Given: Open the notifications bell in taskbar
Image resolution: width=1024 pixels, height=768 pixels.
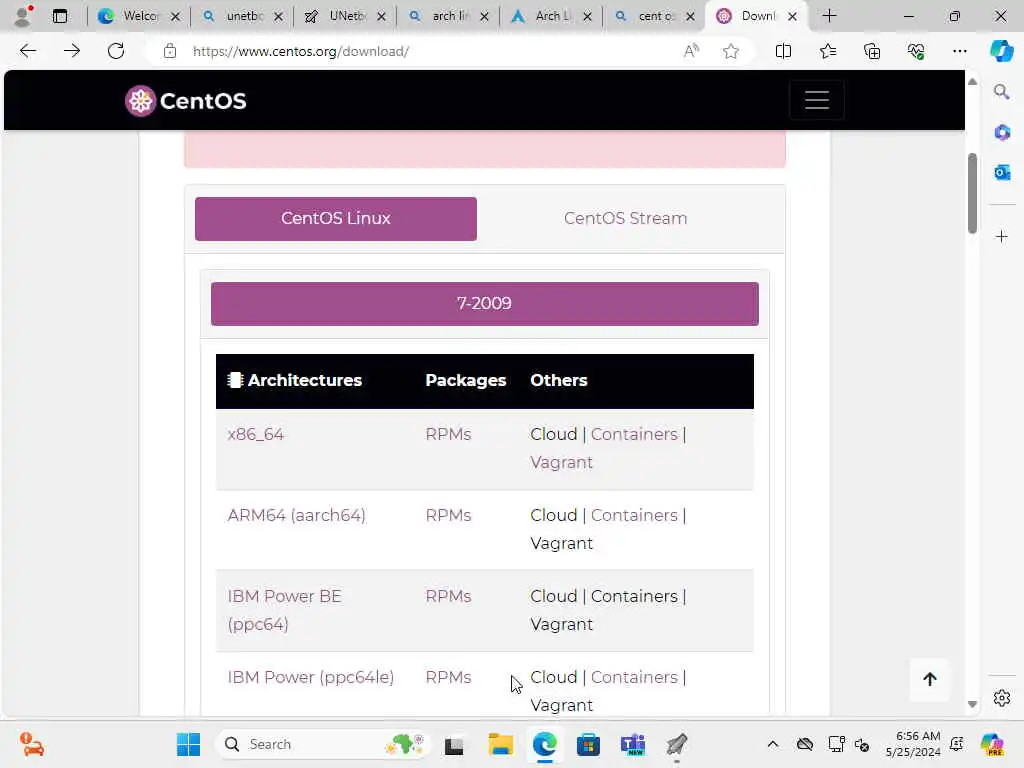Looking at the screenshot, I should [956, 744].
